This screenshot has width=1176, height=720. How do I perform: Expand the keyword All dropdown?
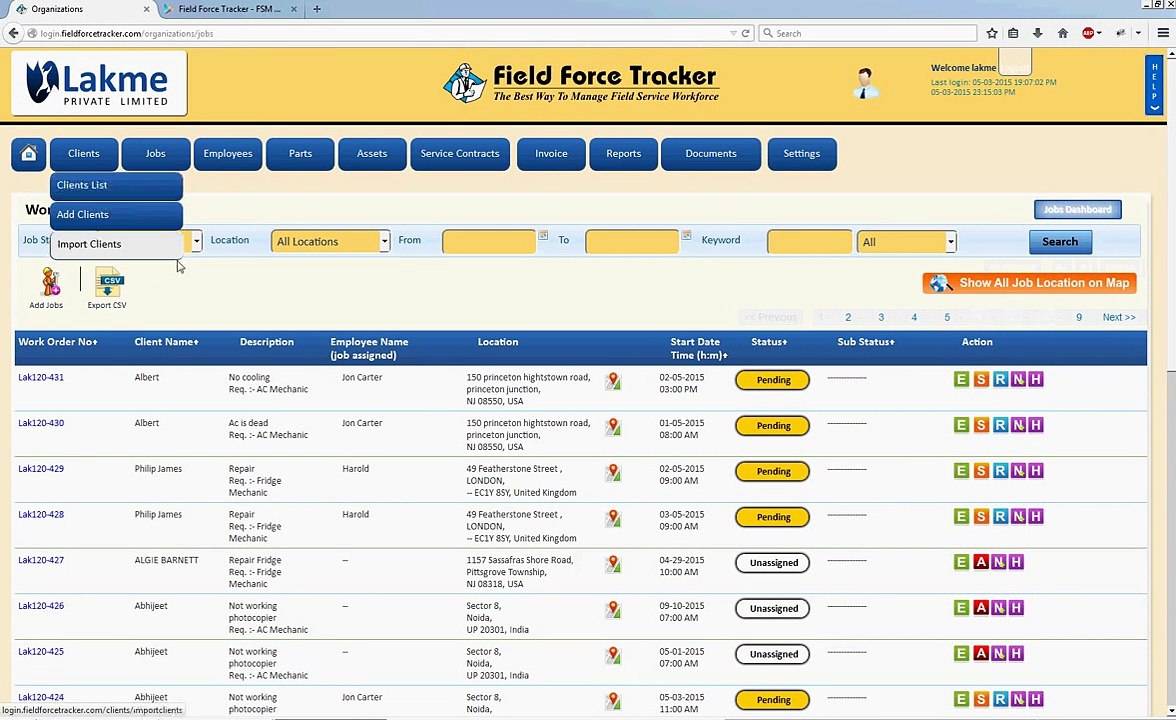pyautogui.click(x=950, y=242)
